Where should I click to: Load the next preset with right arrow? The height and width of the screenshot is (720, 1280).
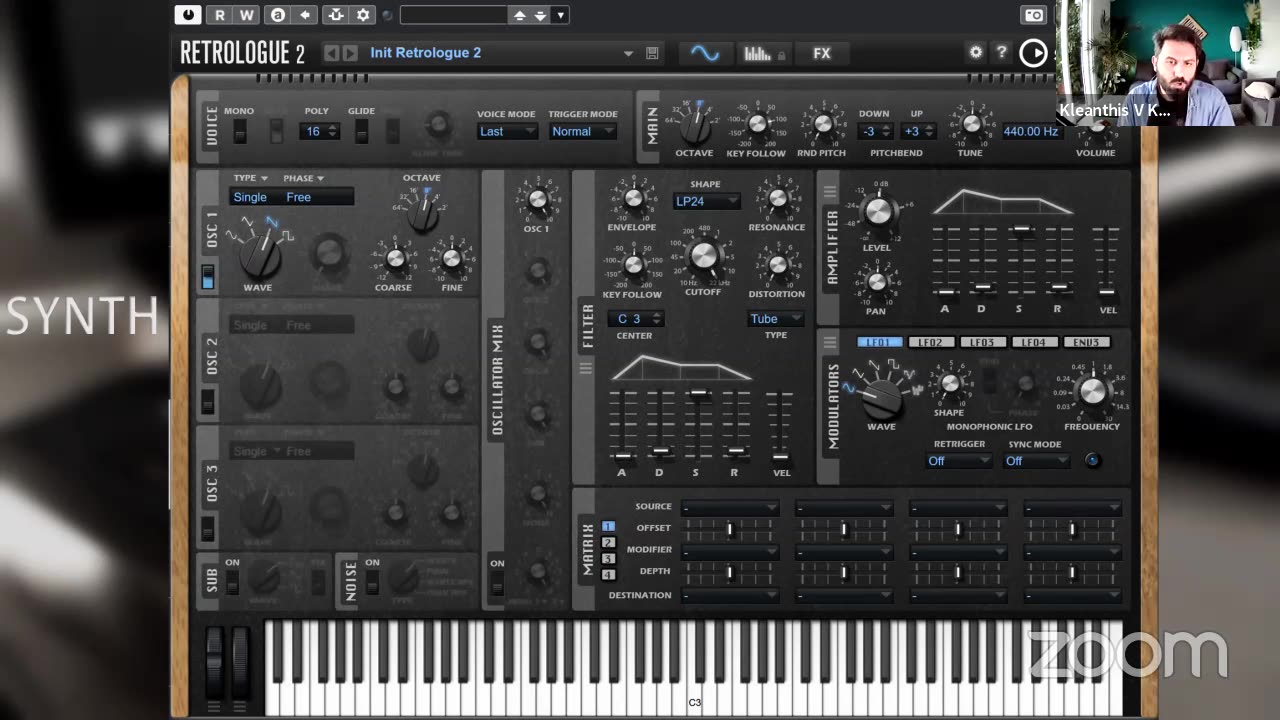pos(350,53)
